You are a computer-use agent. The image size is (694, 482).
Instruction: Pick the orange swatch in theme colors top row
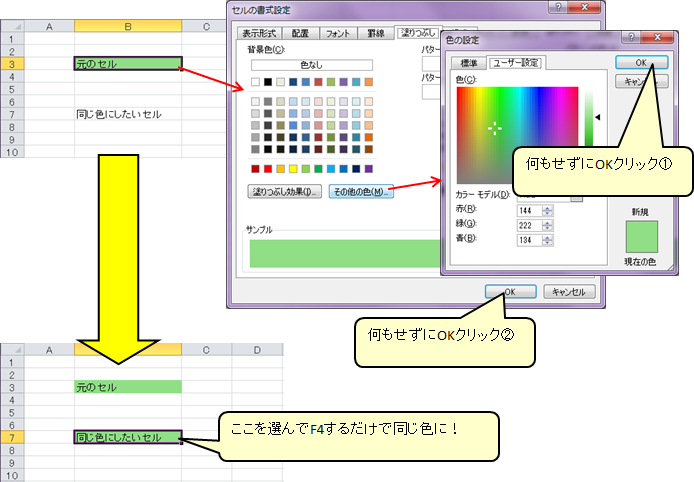pos(369,82)
